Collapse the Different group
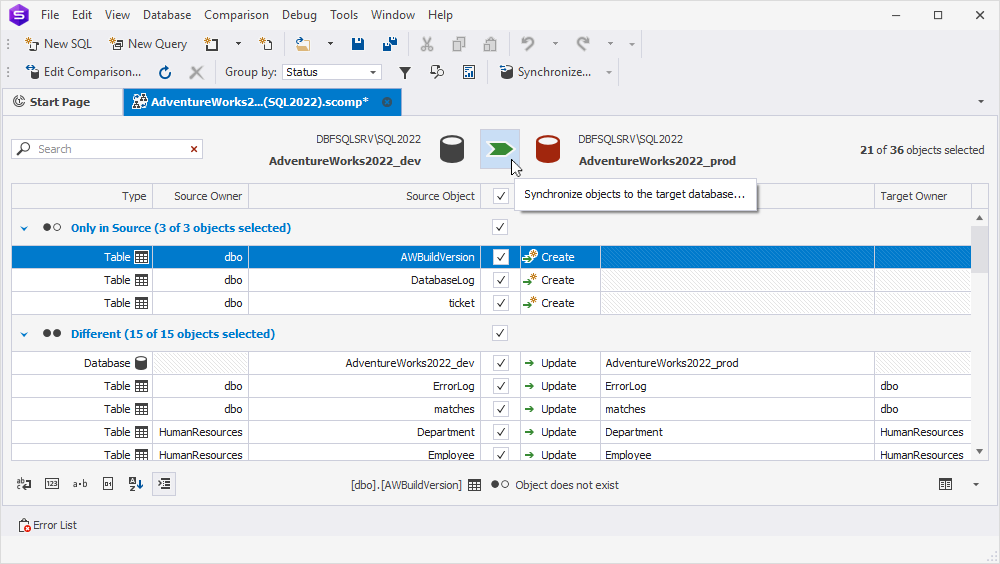The image size is (1000, 564). coord(24,334)
